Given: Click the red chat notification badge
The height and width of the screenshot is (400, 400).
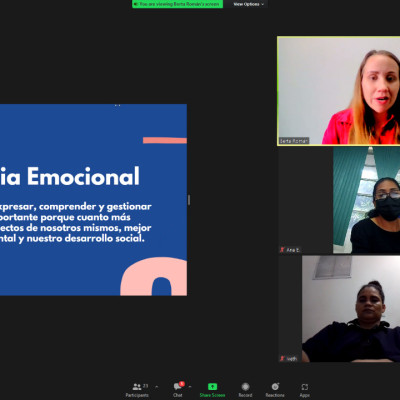Looking at the screenshot, I should [182, 384].
